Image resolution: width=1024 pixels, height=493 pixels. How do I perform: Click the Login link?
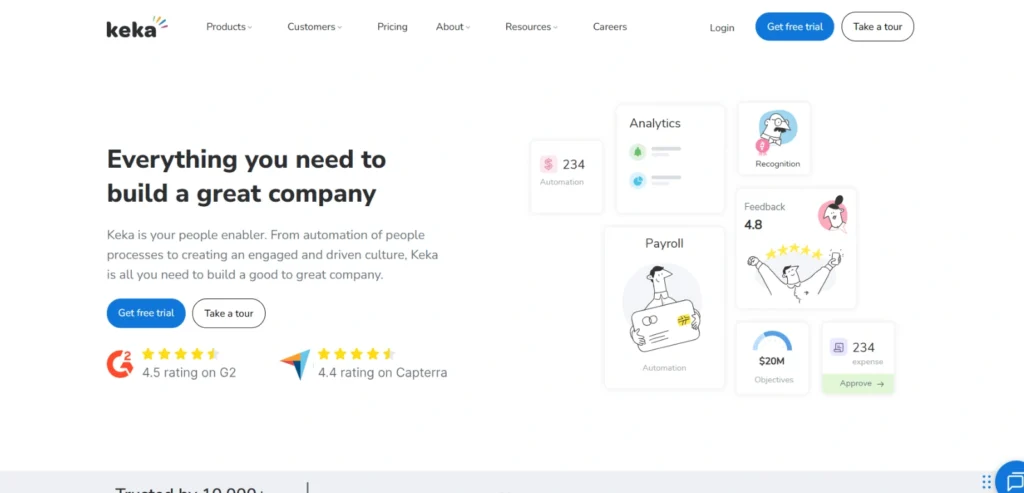722,27
